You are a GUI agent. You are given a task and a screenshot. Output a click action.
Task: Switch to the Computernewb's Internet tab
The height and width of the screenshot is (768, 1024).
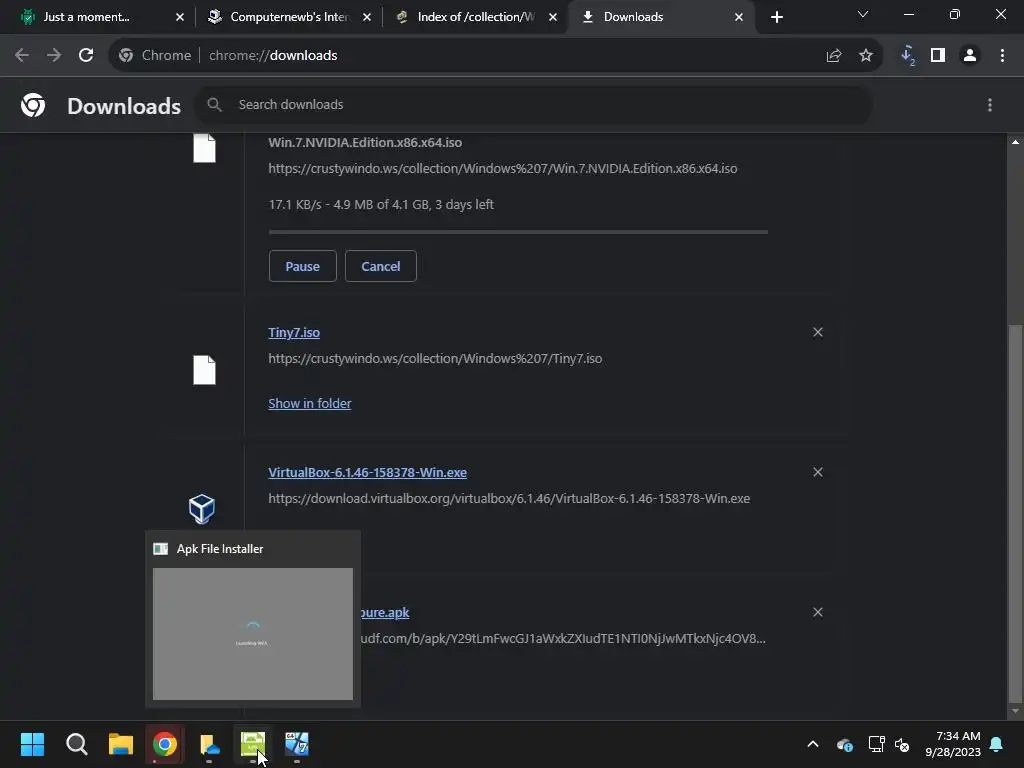pyautogui.click(x=289, y=17)
